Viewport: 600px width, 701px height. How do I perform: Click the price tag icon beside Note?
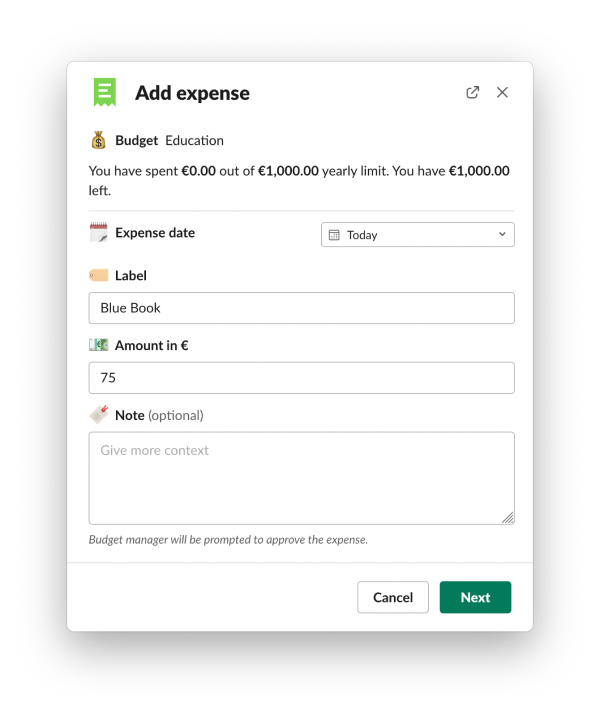pos(98,415)
